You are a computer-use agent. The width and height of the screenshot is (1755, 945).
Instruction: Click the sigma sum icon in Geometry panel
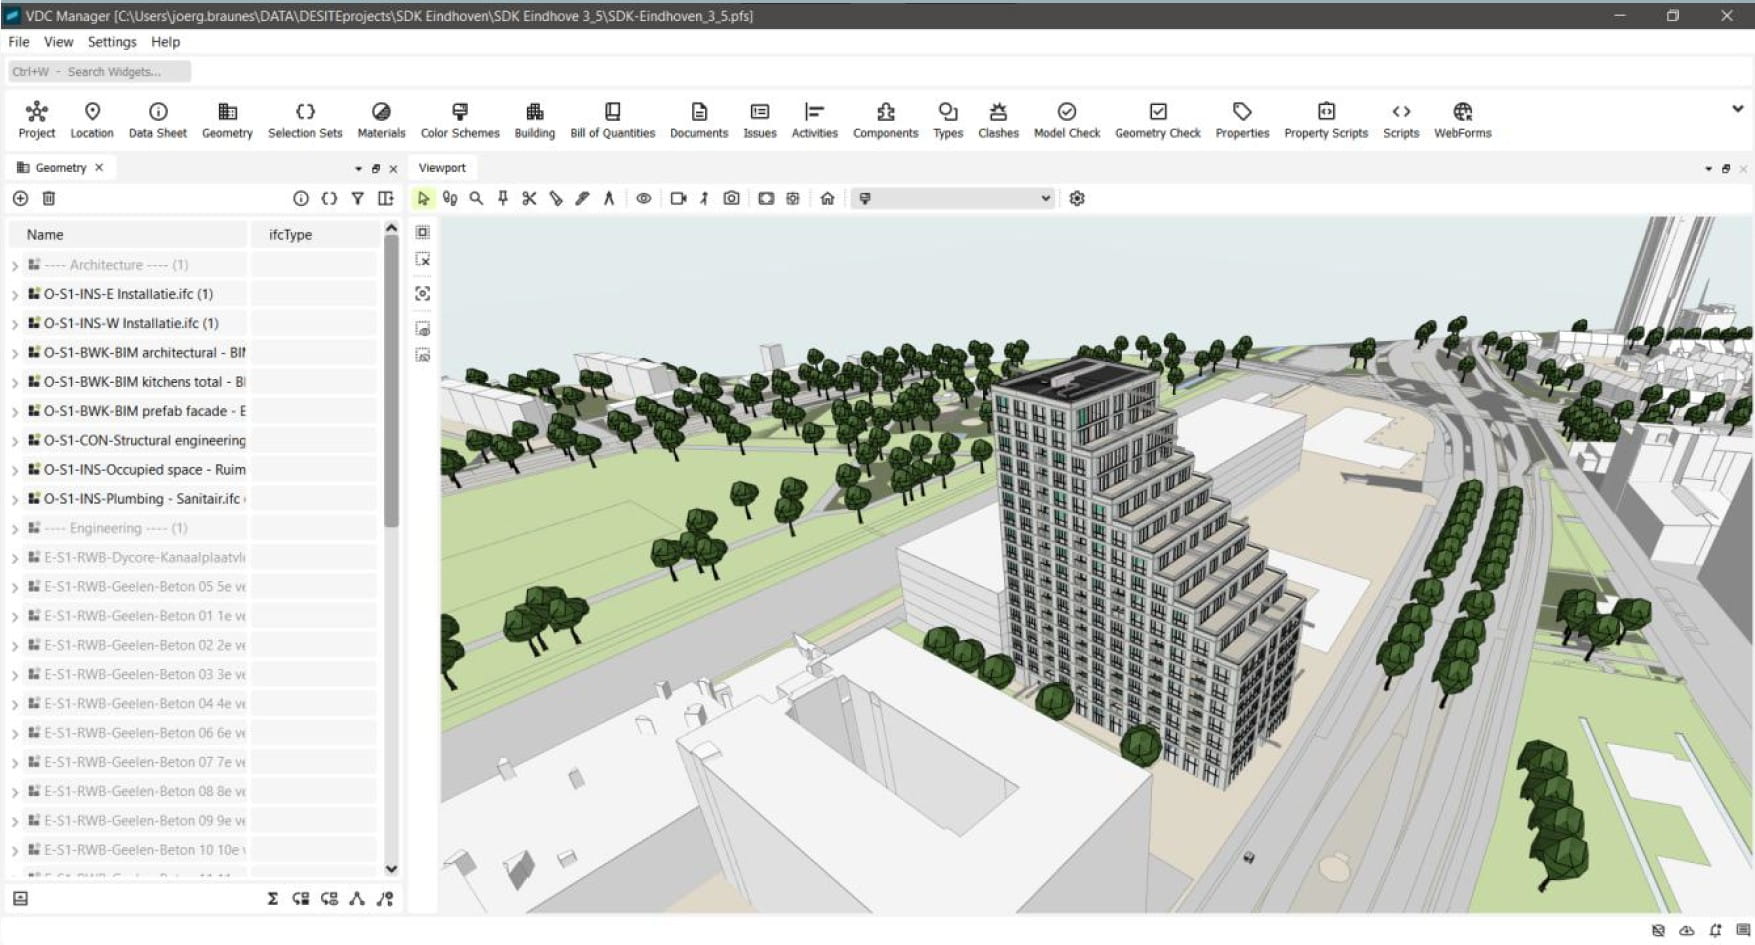[x=272, y=899]
